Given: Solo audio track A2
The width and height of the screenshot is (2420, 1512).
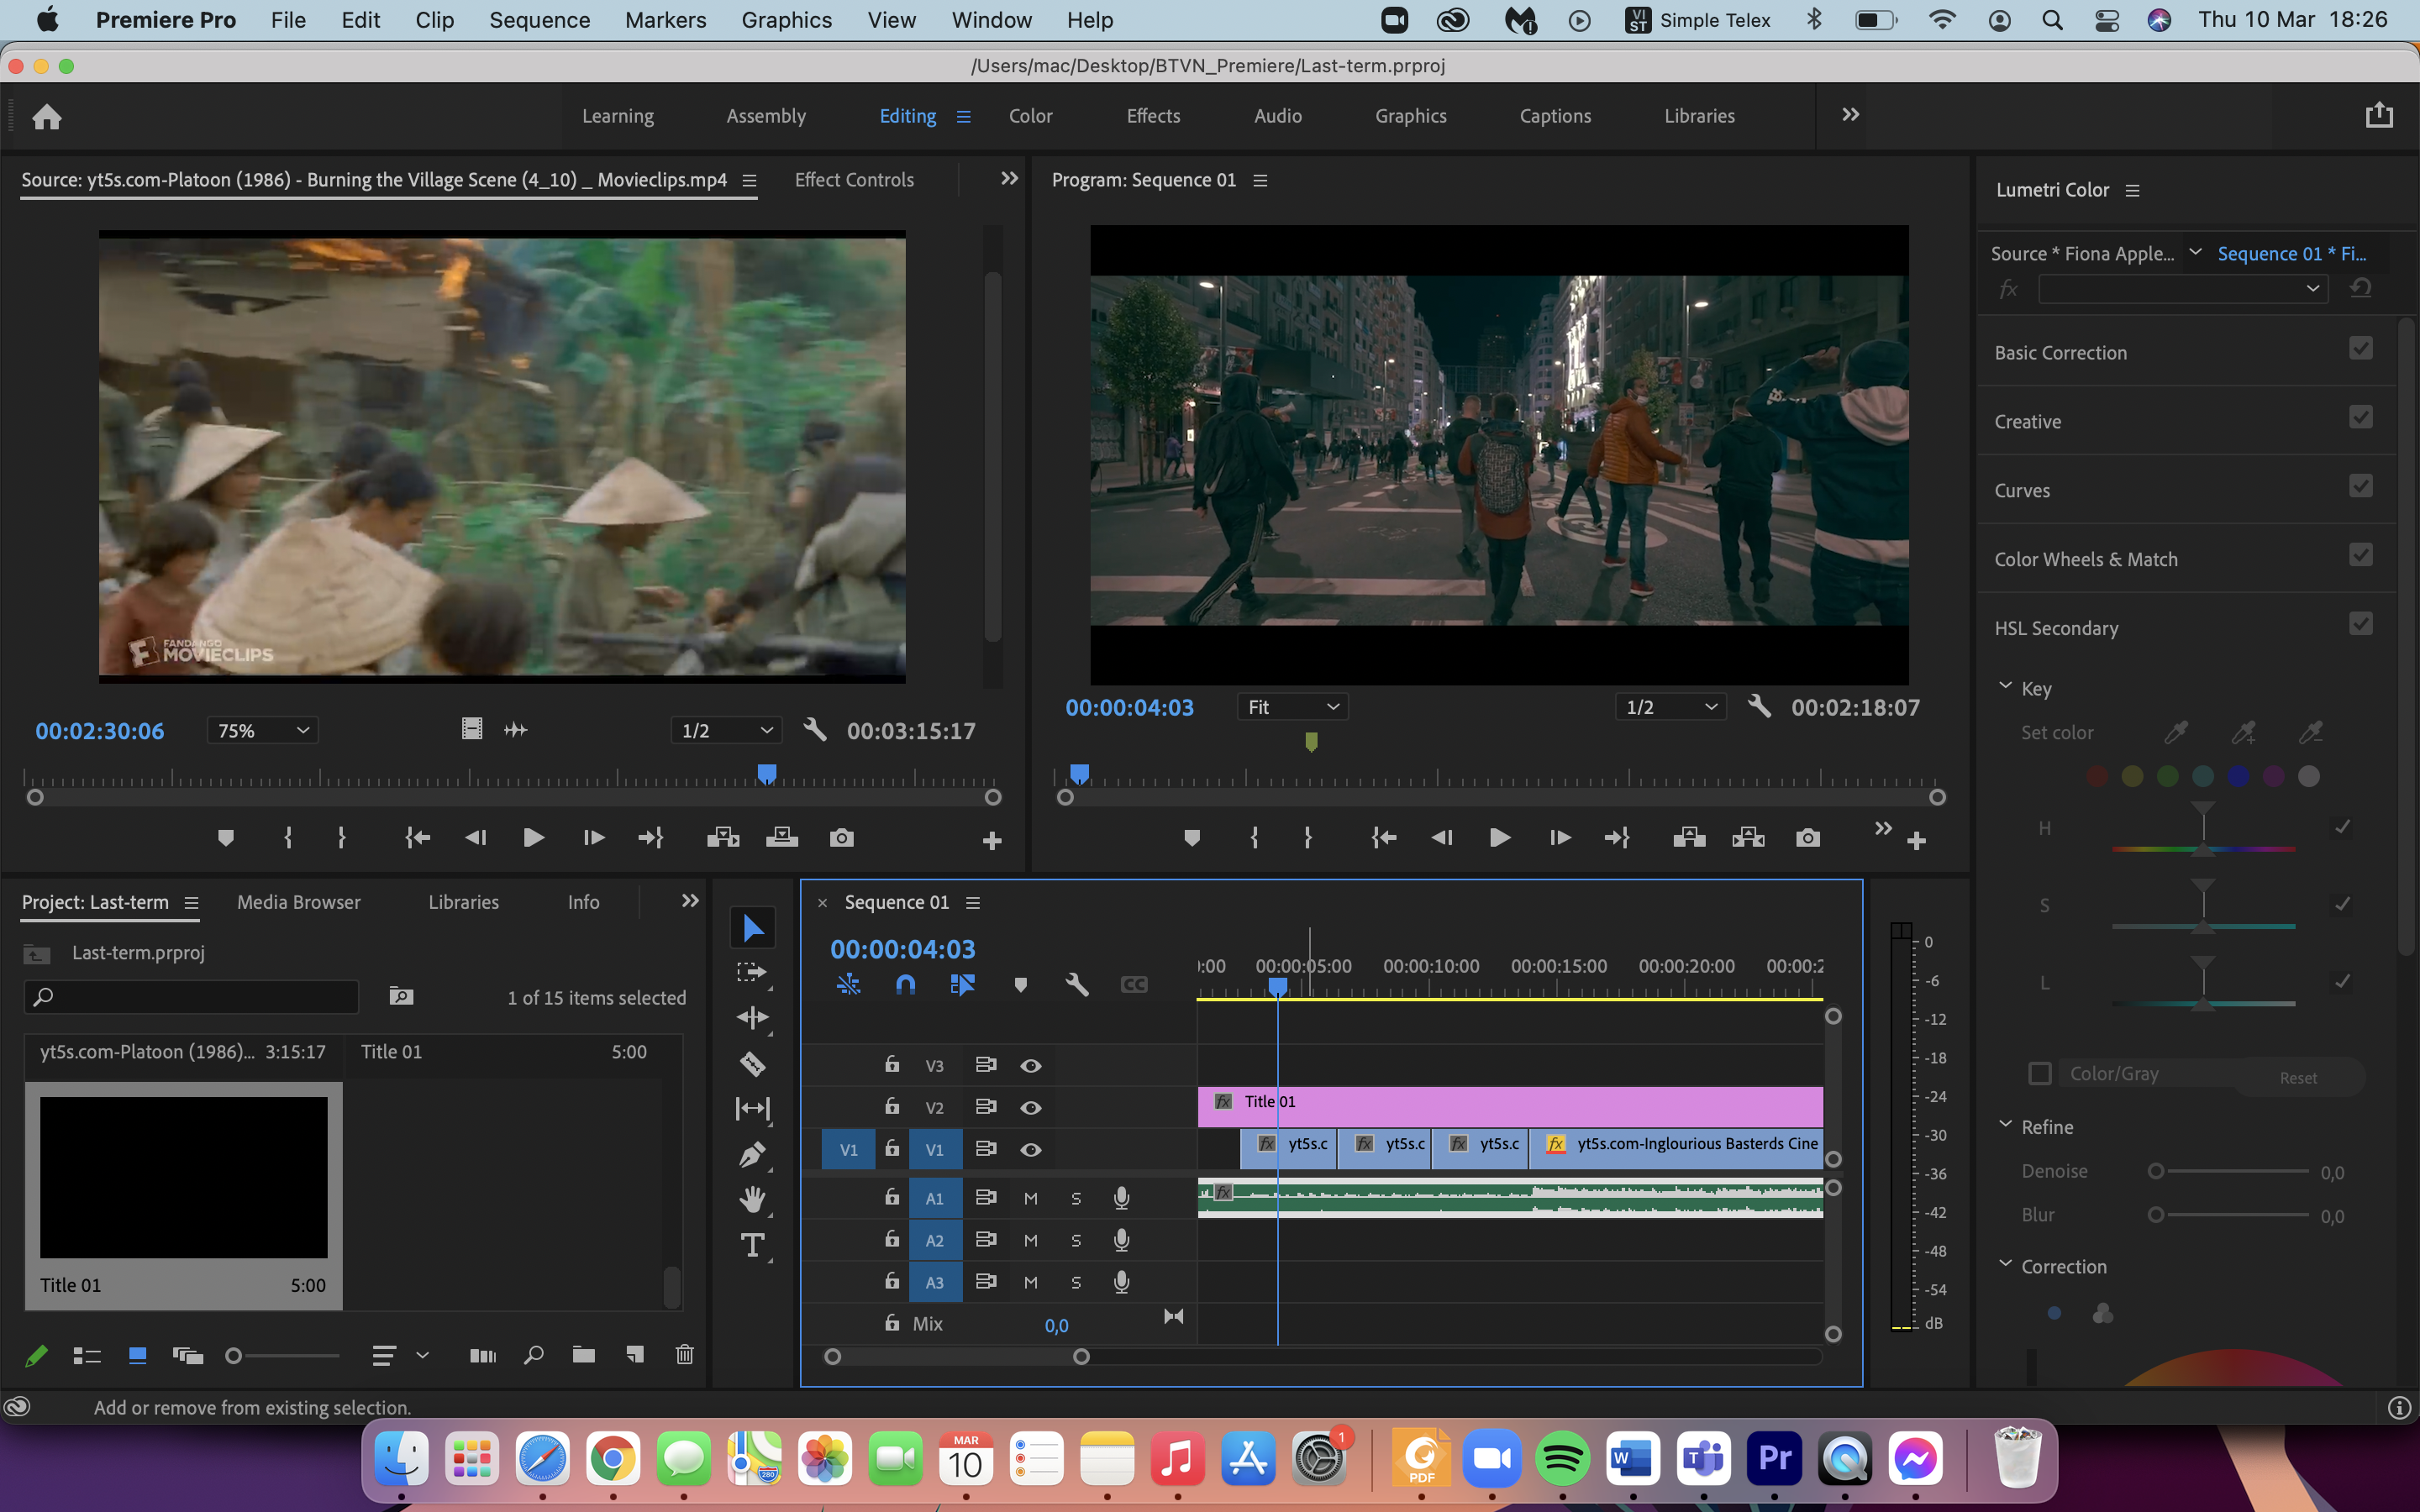Looking at the screenshot, I should [1076, 1241].
